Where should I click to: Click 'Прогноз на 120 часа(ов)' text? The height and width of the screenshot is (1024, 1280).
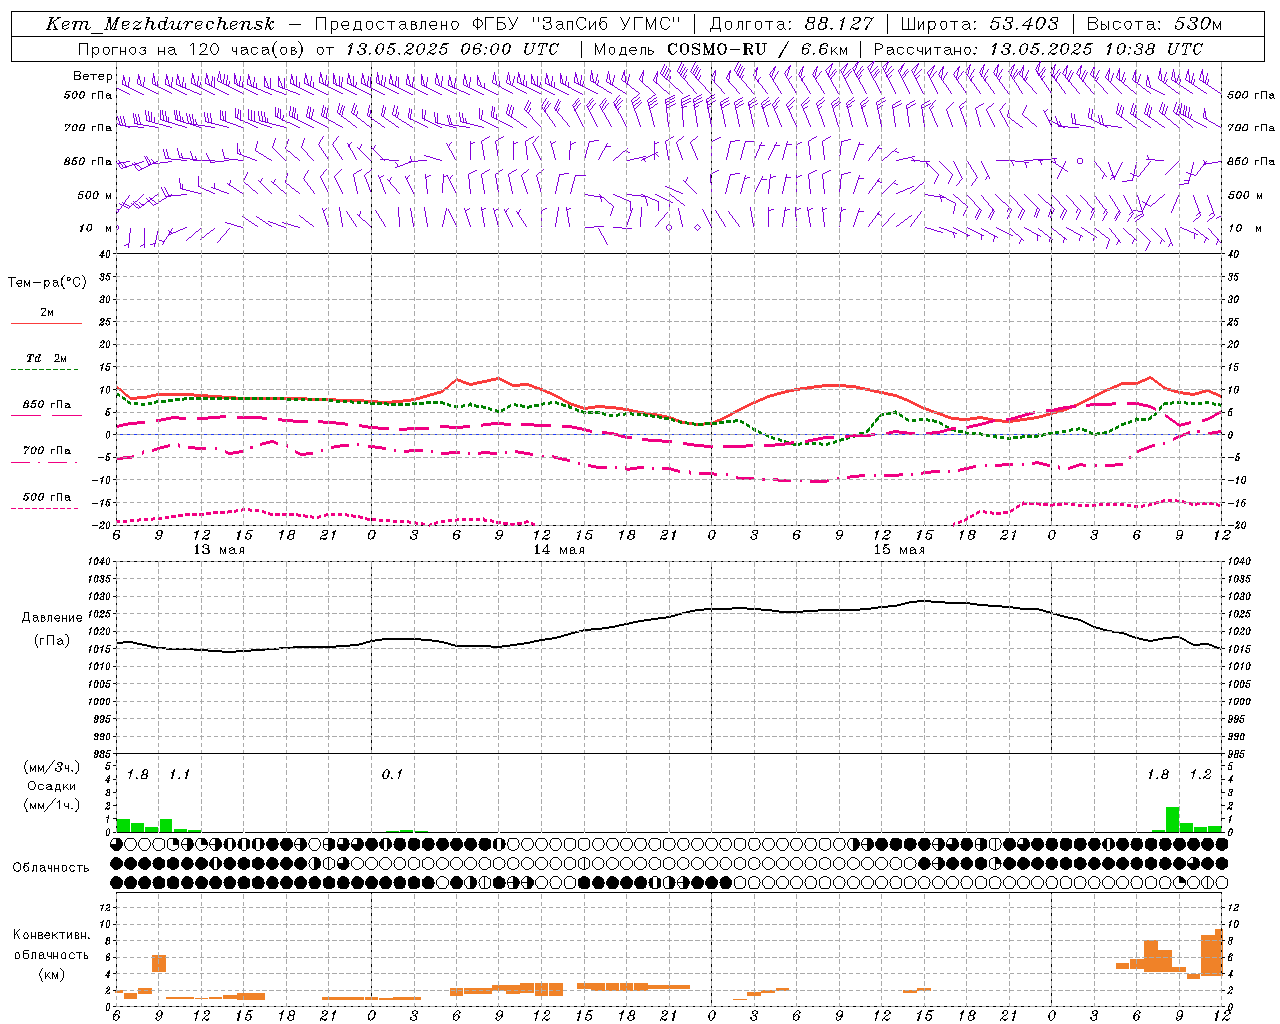tap(193, 49)
